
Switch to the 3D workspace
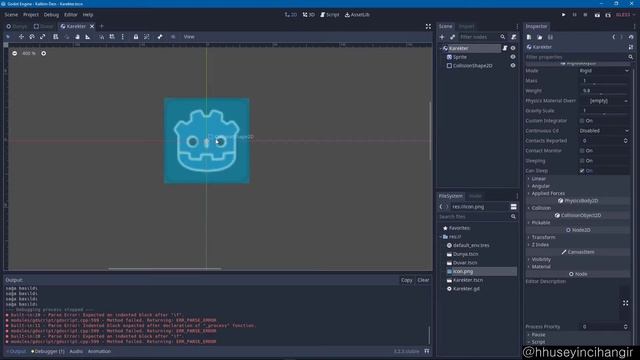point(309,15)
